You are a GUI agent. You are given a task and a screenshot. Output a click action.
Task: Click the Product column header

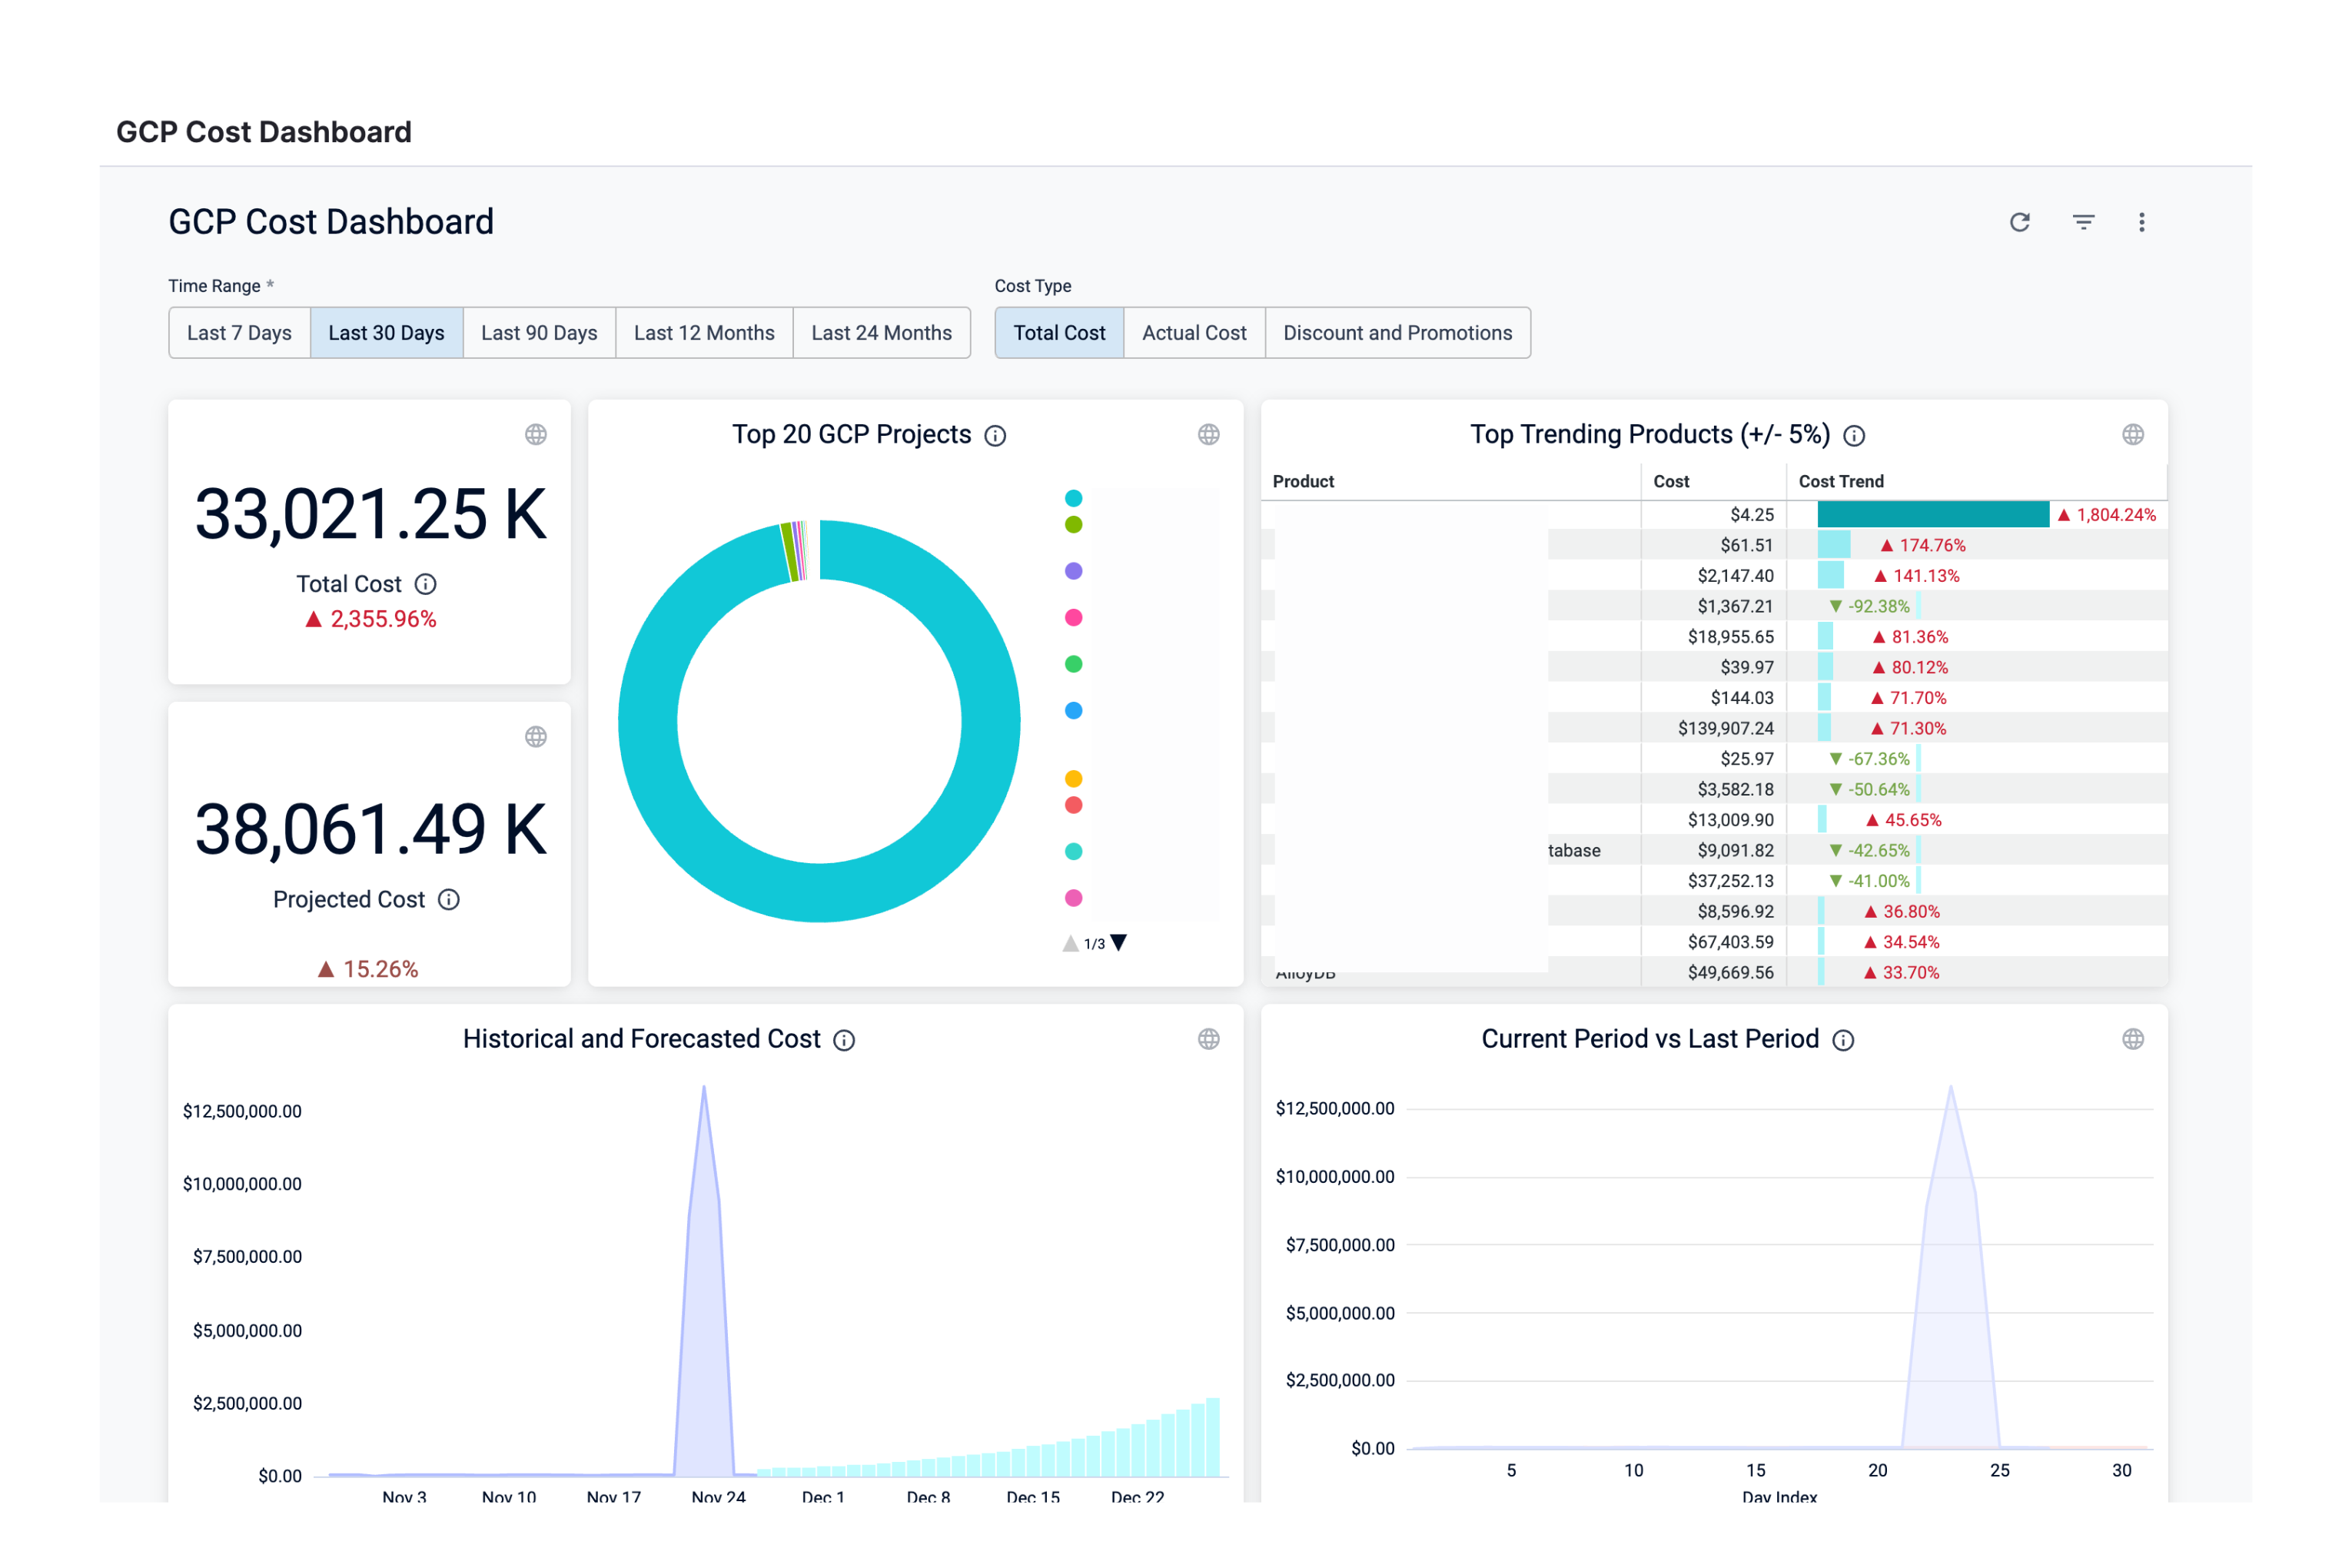tap(1303, 481)
